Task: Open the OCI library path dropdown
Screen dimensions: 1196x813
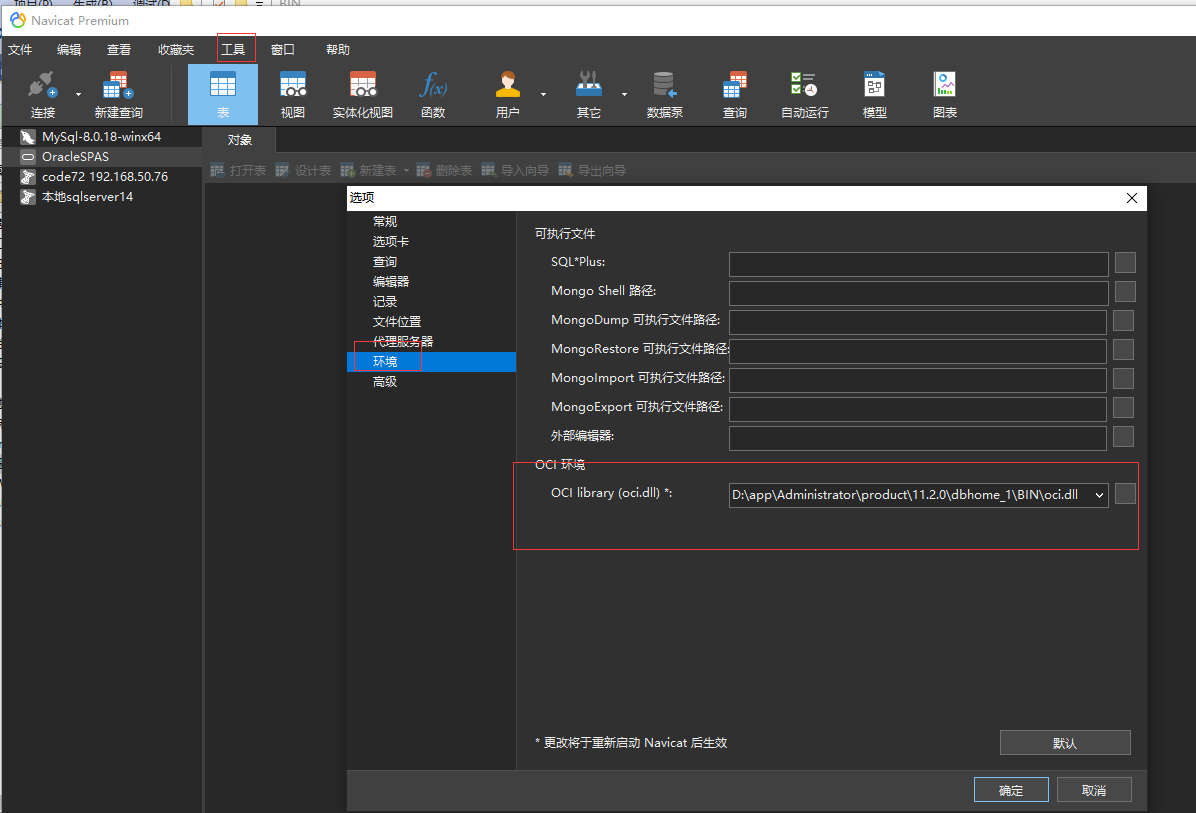Action: pos(1099,495)
